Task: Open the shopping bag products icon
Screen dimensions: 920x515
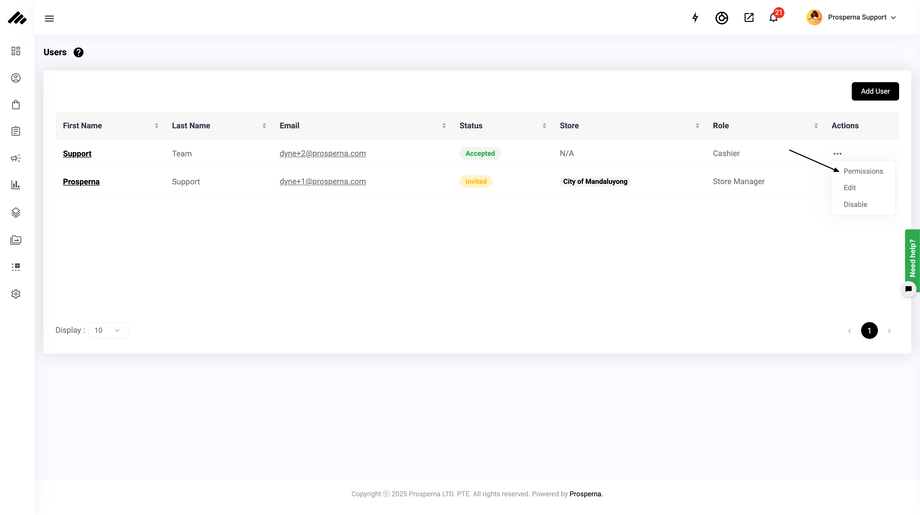Action: click(x=16, y=105)
